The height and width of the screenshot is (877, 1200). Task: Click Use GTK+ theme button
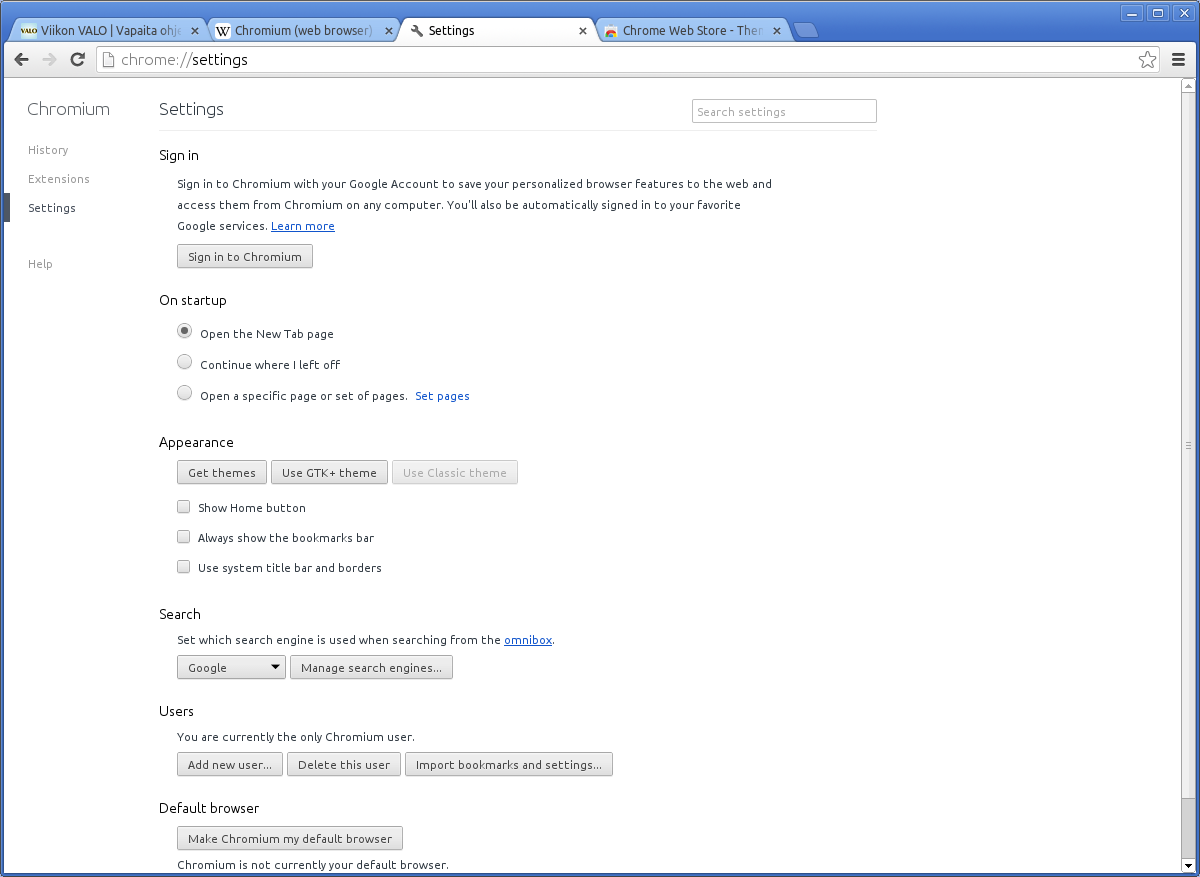tap(329, 472)
